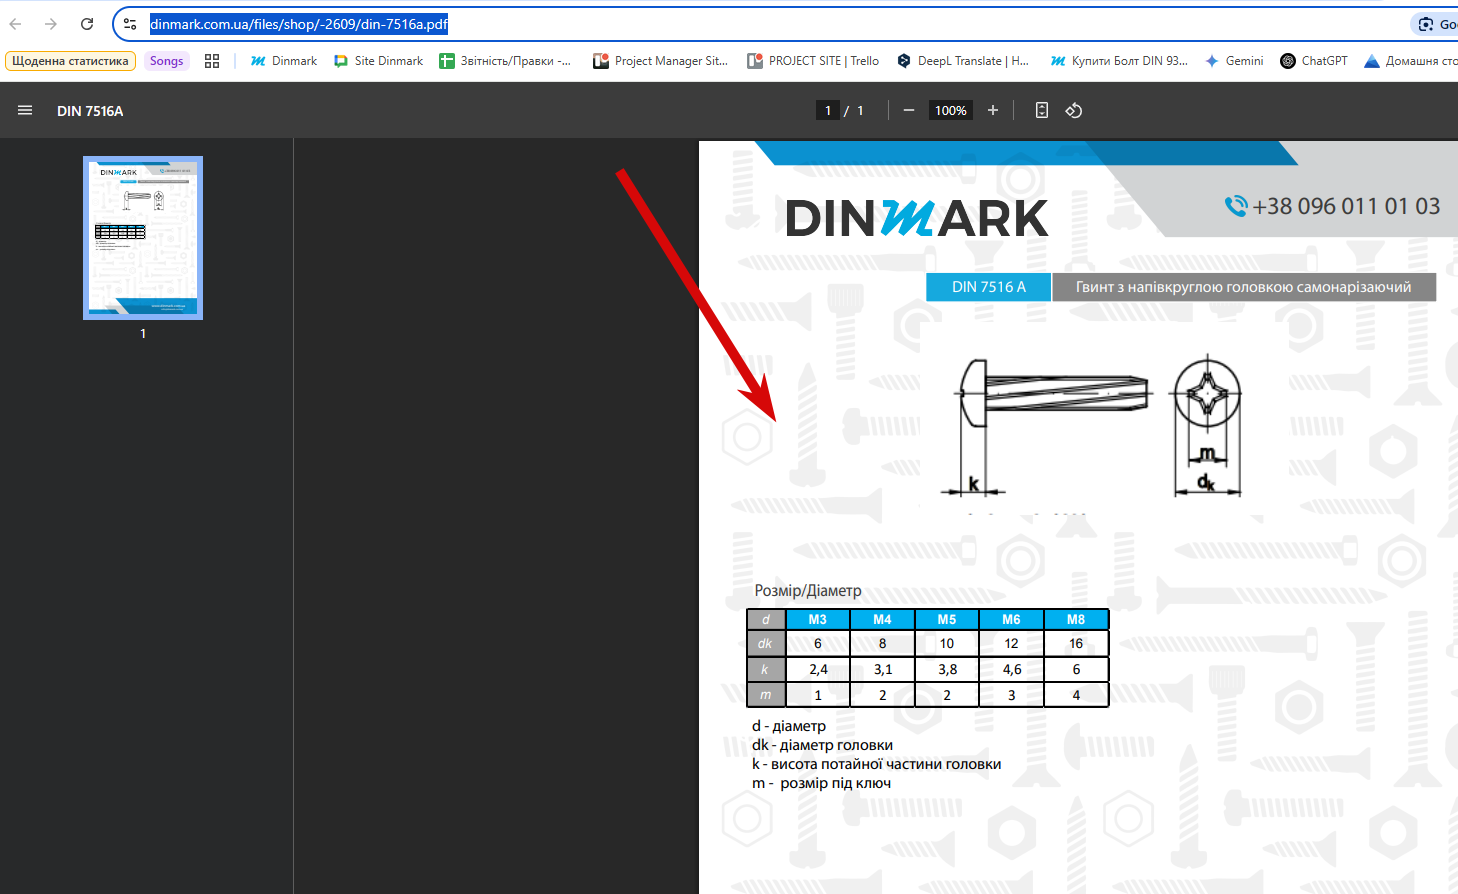
Task: Click the DIN 7516A document title
Action: (x=90, y=111)
